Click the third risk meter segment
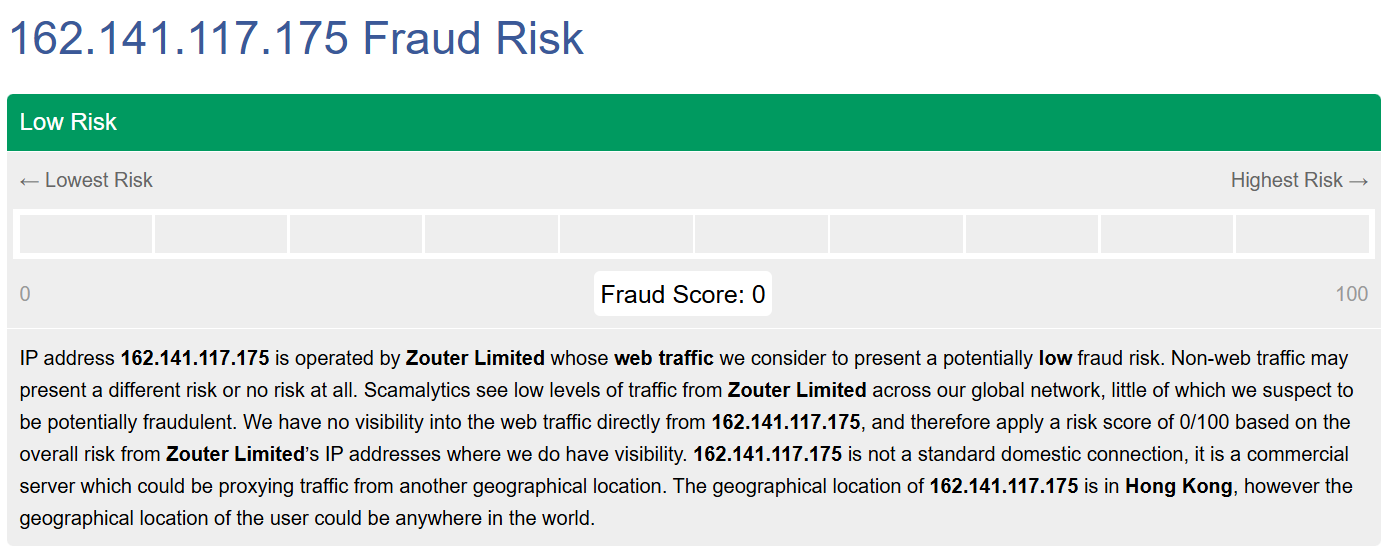This screenshot has height=551, width=1385. tap(356, 234)
